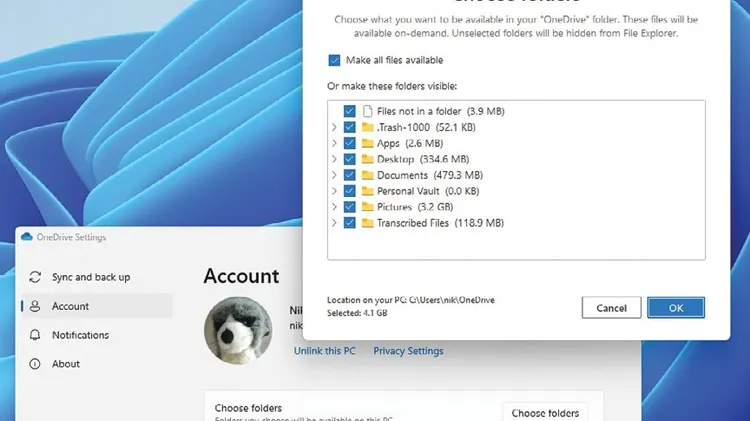Click the 'OneDrive Settings' window title text
The image size is (750, 421).
pos(71,237)
